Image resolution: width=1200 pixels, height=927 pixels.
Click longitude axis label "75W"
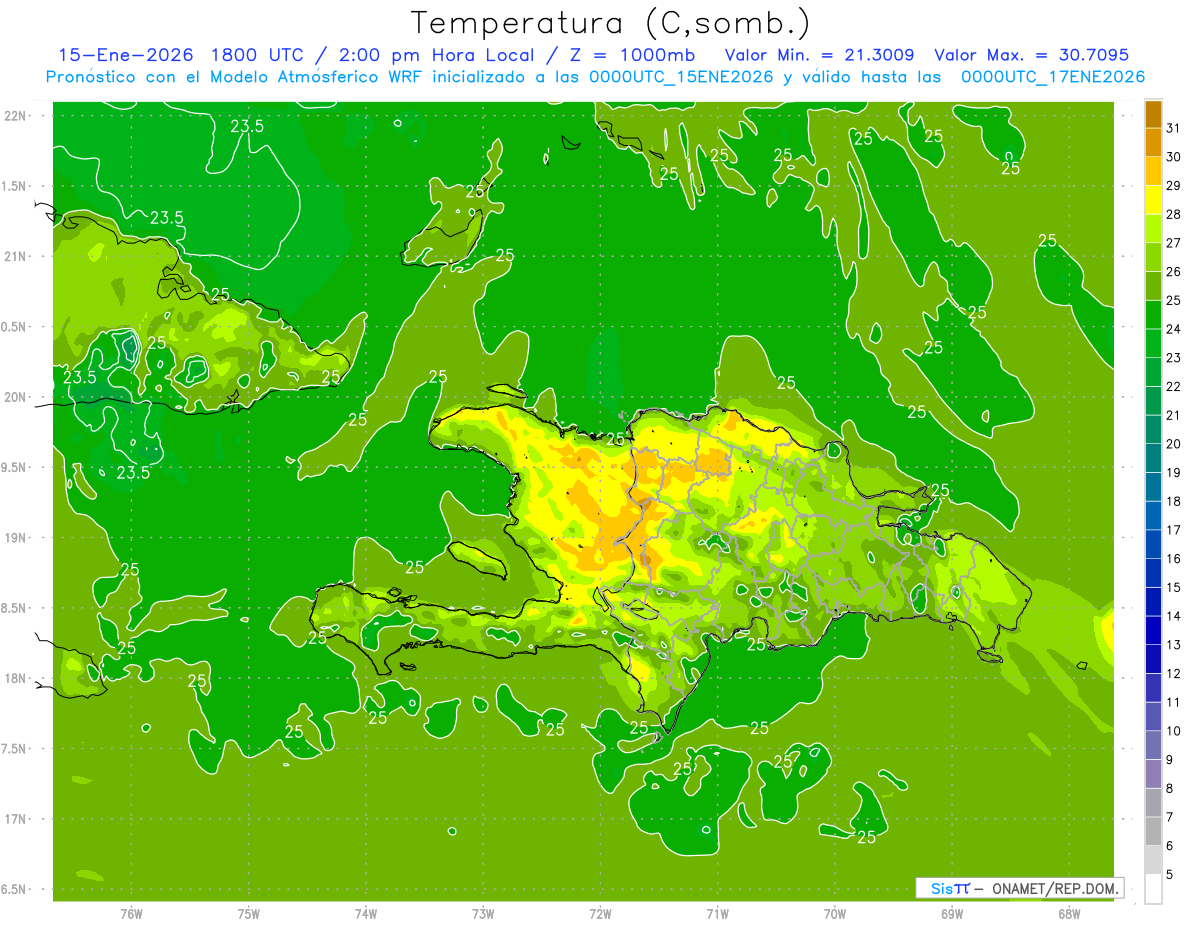[x=249, y=913]
